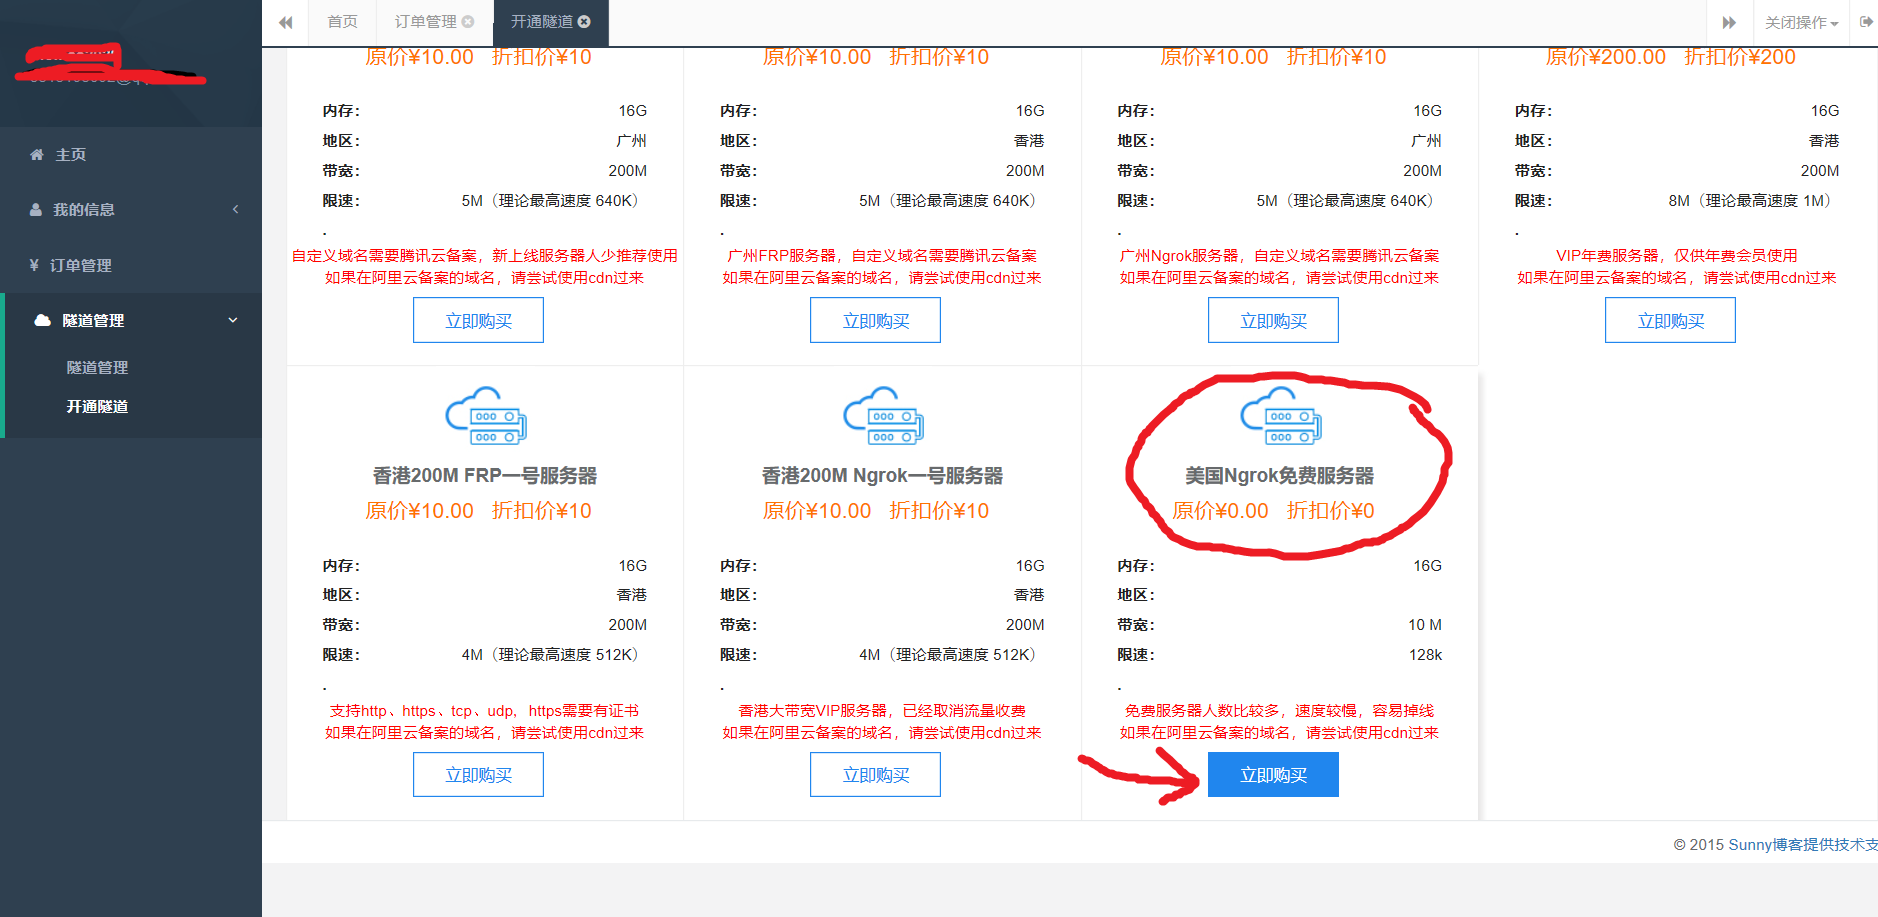Screen dimensions: 1878x917
Task: Click the 隧道管理 cloud icon in sidebar
Action: tap(40, 320)
